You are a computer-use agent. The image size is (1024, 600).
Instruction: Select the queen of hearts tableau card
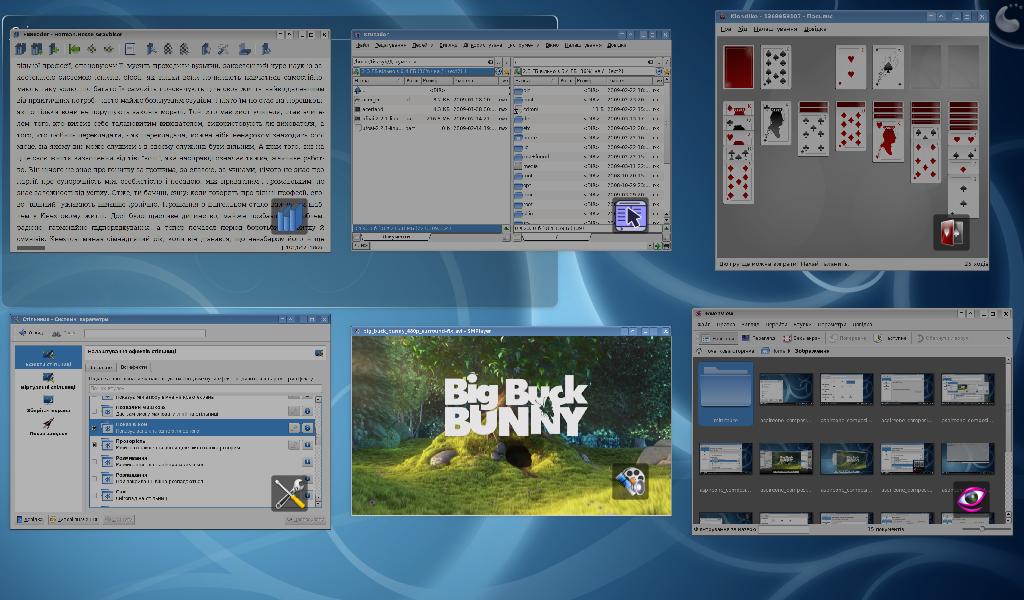pyautogui.click(x=888, y=140)
